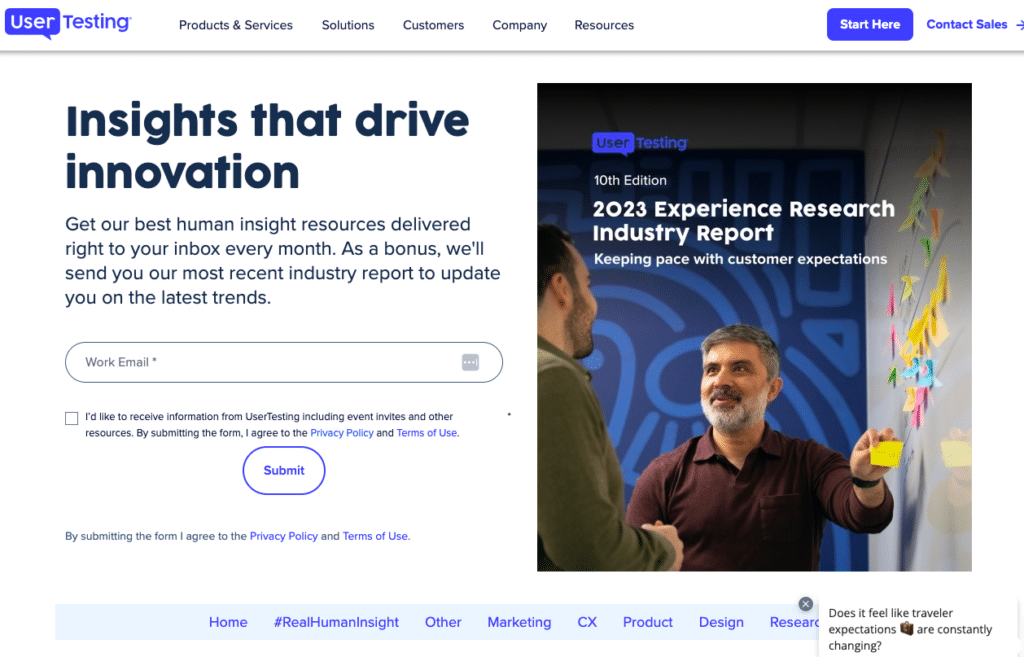Viewport: 1024px width, 657px height.
Task: Tick the receive information consent checkbox
Action: click(72, 418)
